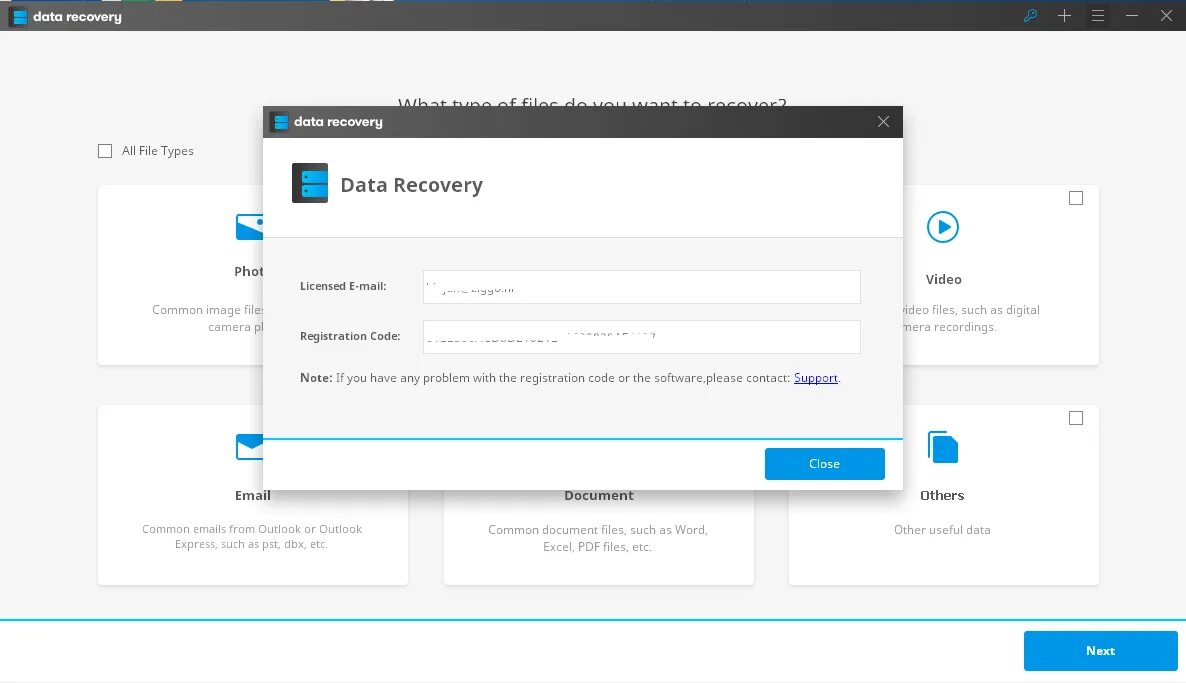Select the Others card title
Image resolution: width=1186 pixels, height=683 pixels.
[x=942, y=496]
